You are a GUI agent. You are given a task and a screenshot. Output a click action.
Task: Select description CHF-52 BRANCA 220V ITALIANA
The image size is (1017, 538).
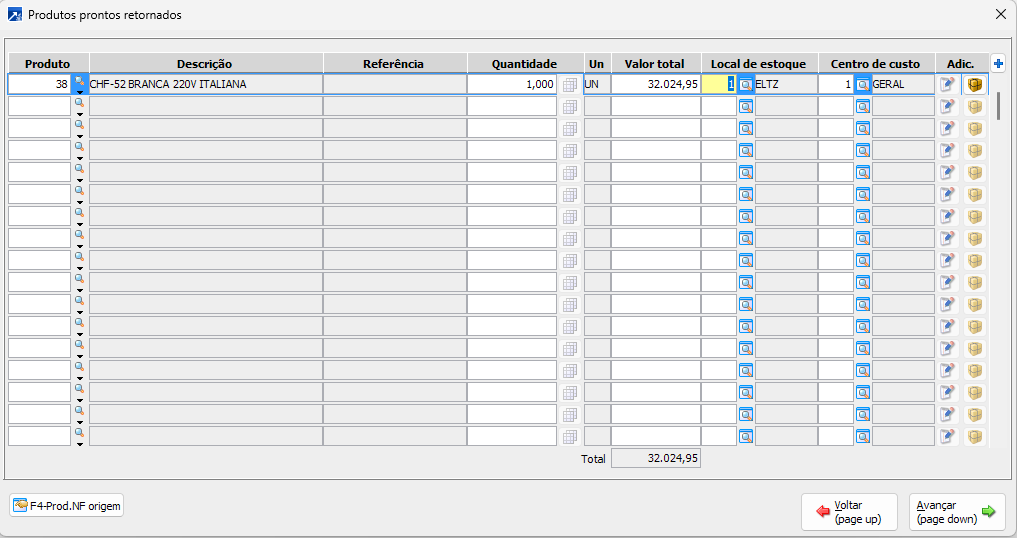point(206,84)
